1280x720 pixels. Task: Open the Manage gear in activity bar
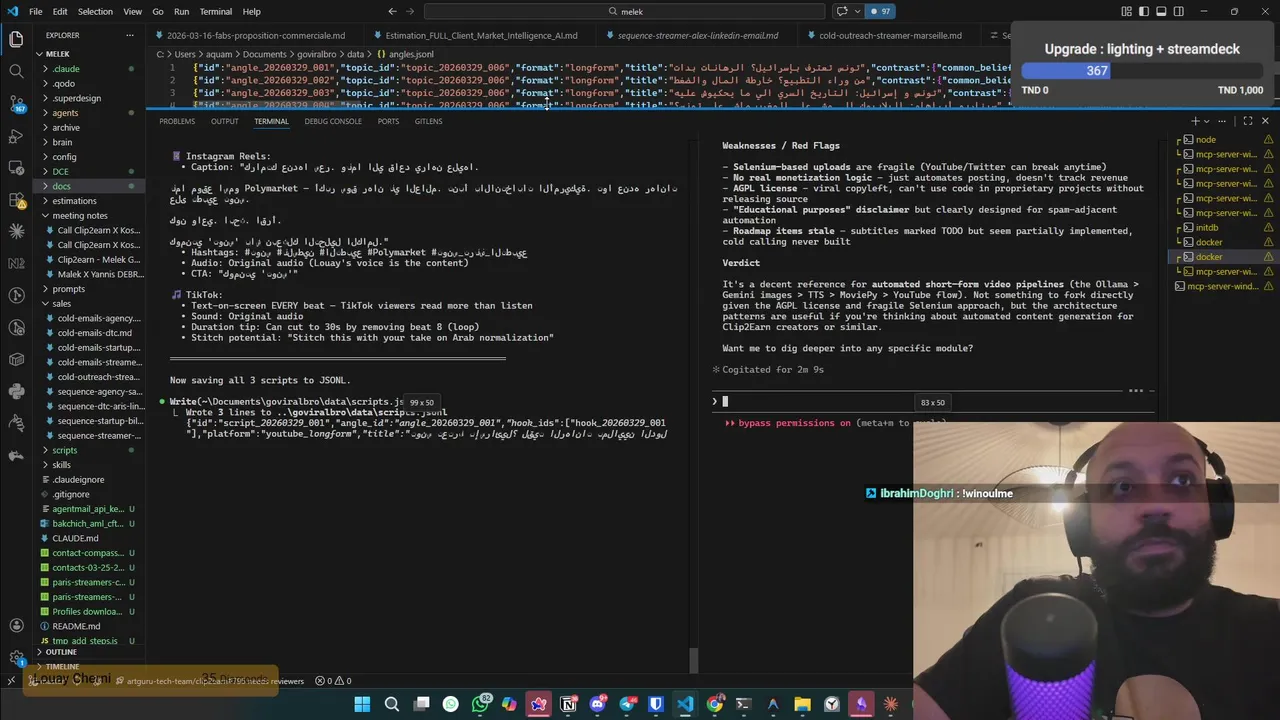tap(16, 658)
